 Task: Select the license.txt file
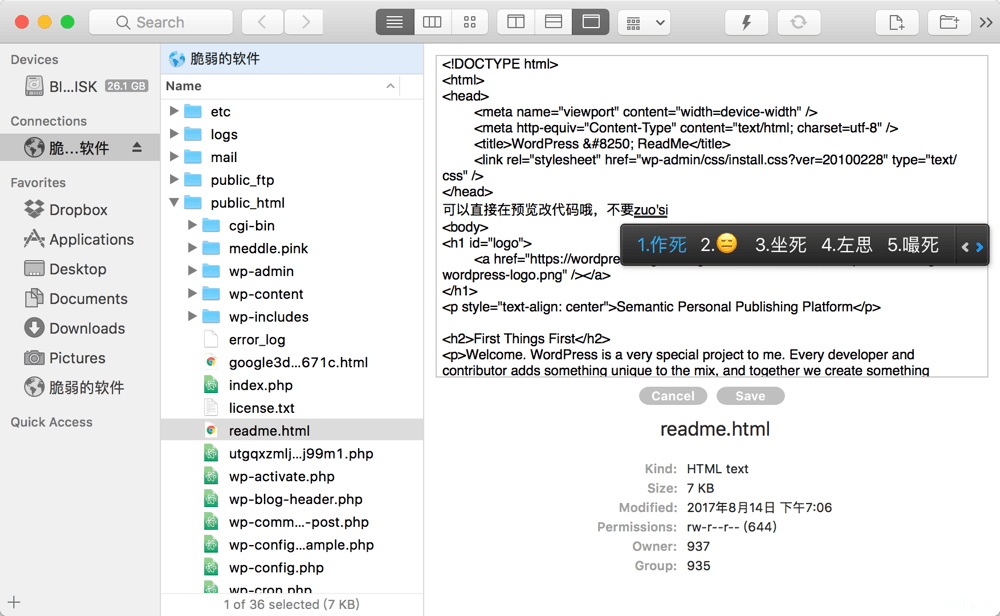coord(292,408)
